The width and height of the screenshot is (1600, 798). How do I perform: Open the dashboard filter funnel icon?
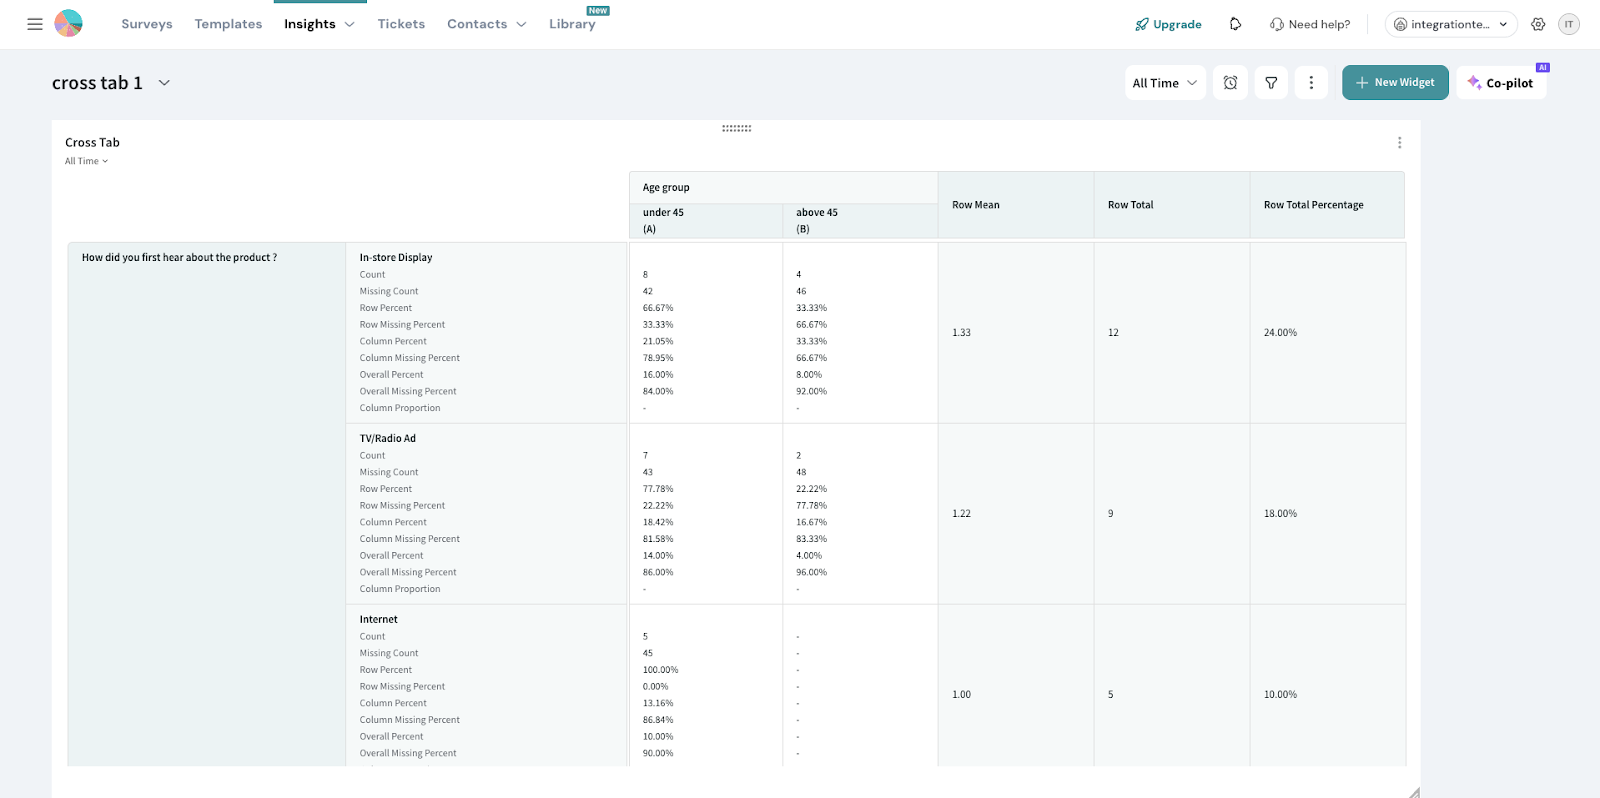[x=1271, y=83]
